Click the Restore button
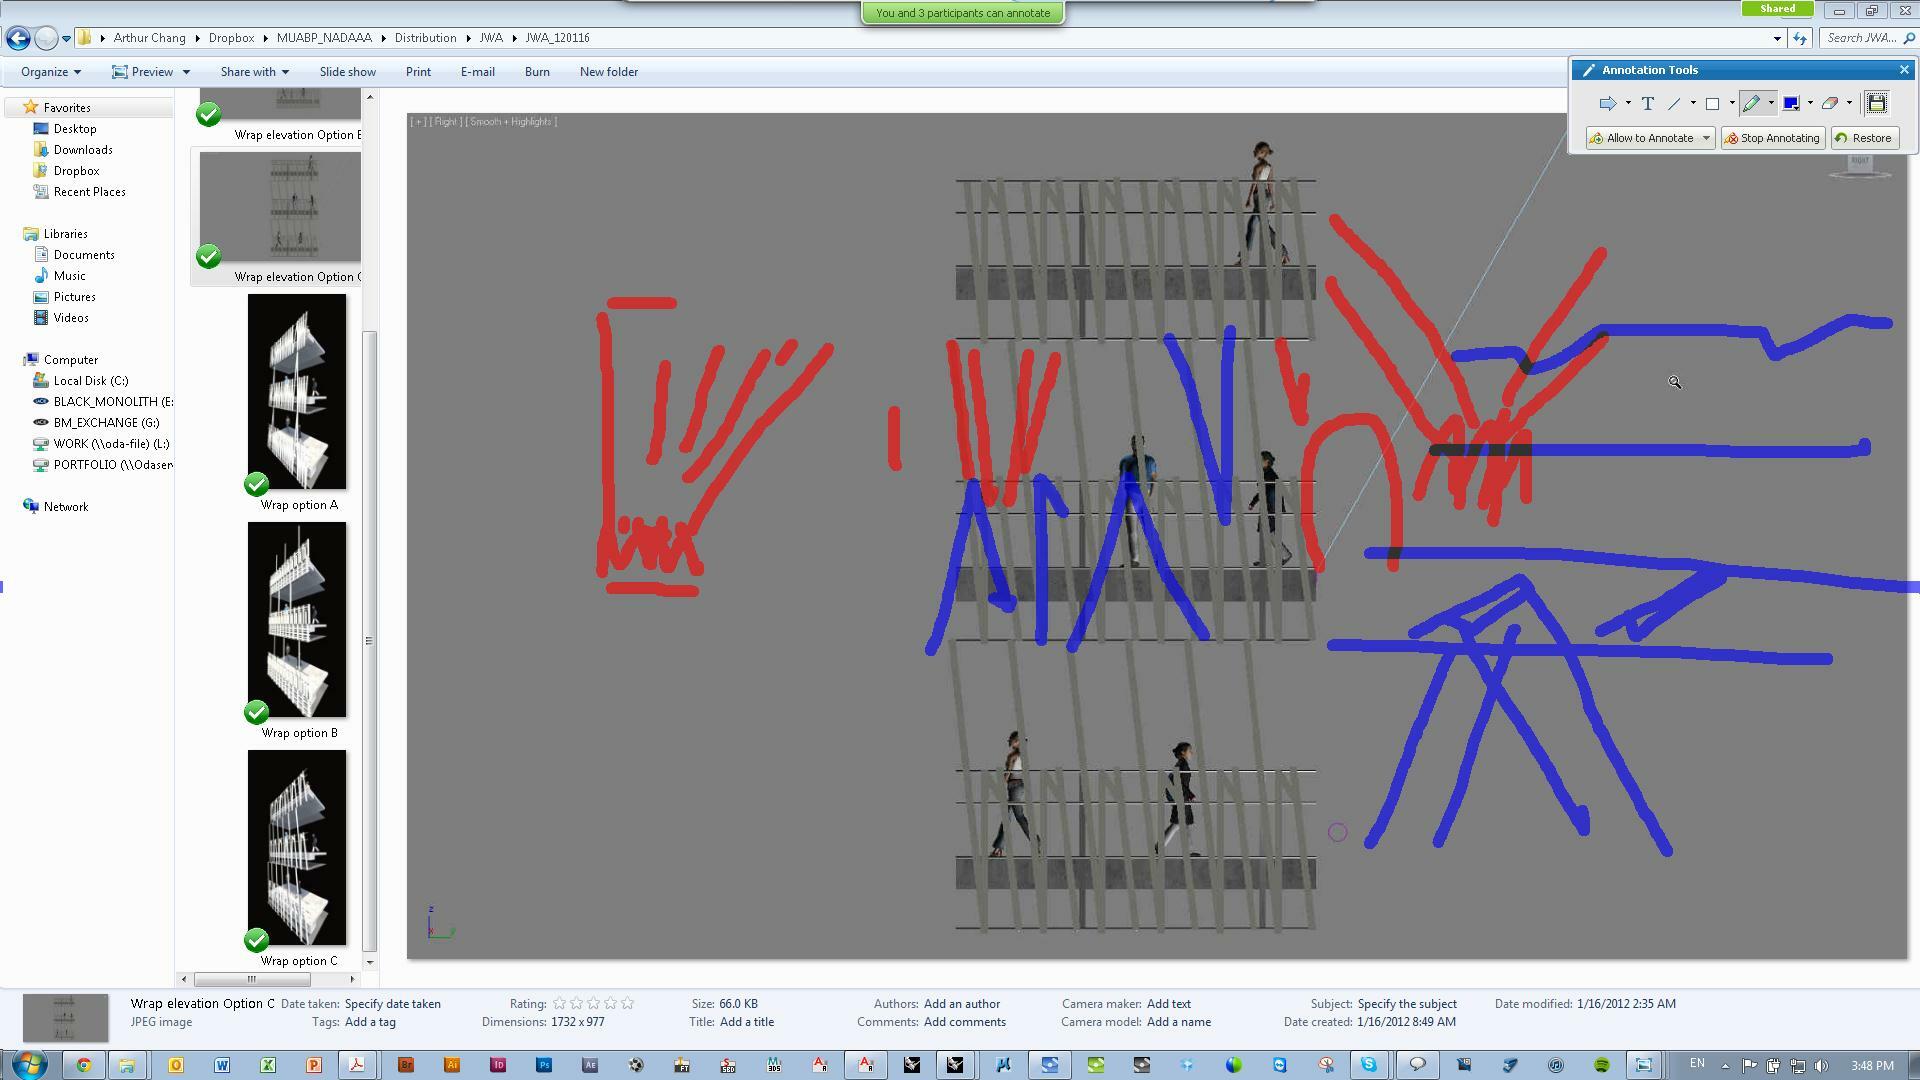The width and height of the screenshot is (1920, 1080). coord(1864,138)
